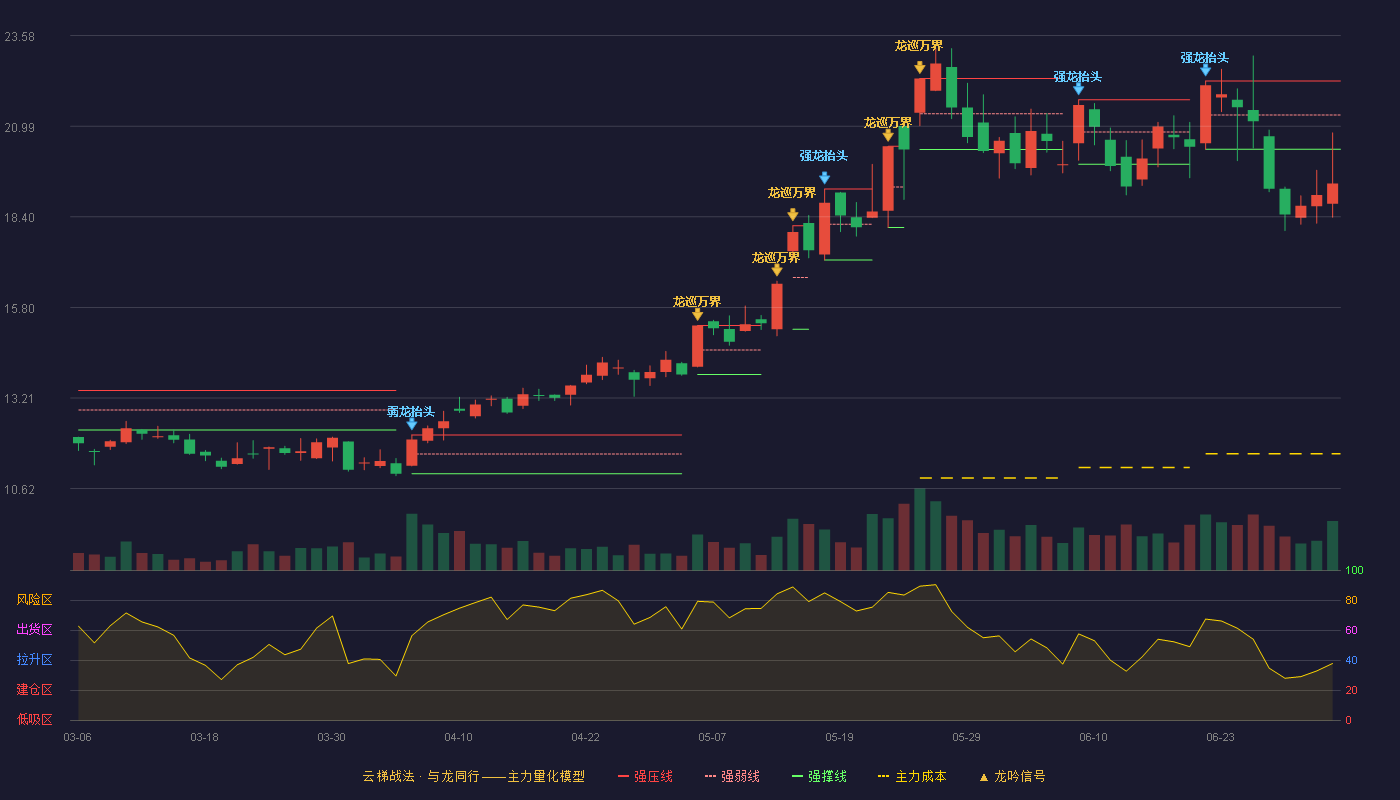Toggle the 强压线 legend item
Viewport: 1400px width, 800px height.
coord(645,776)
